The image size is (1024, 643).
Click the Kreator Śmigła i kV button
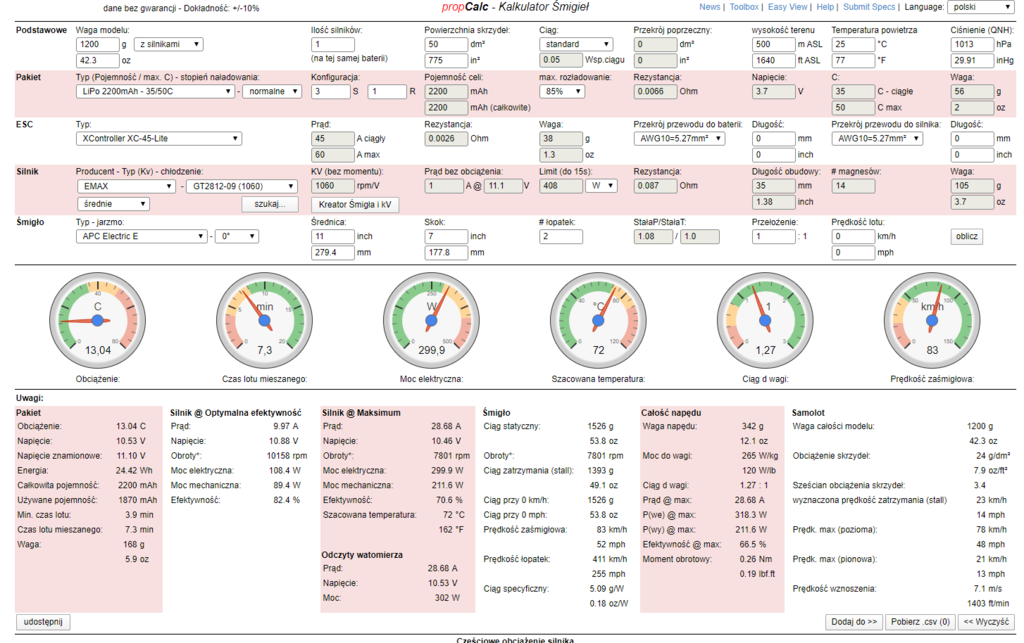point(357,204)
